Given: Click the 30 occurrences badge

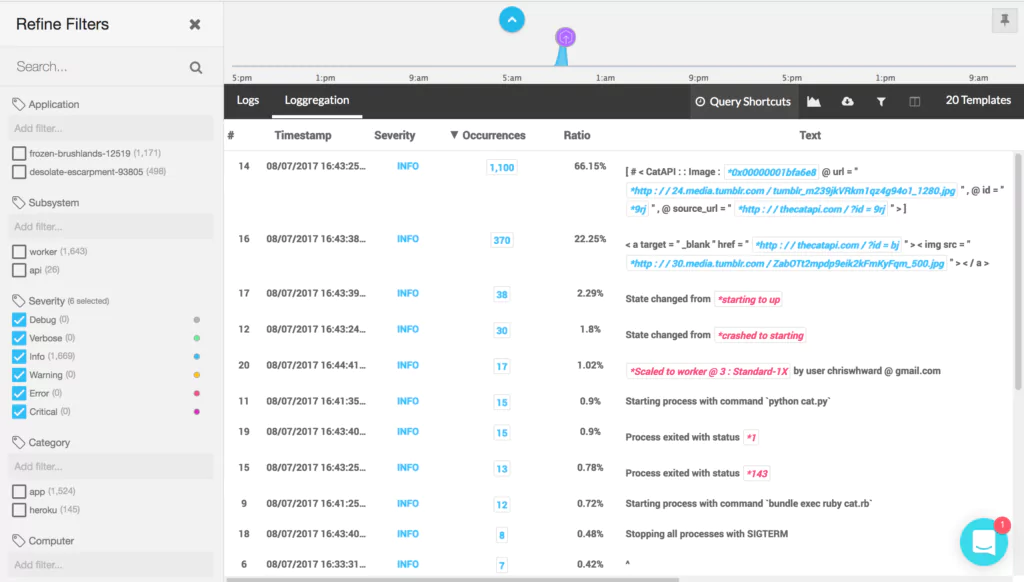Looking at the screenshot, I should pyautogui.click(x=502, y=331).
